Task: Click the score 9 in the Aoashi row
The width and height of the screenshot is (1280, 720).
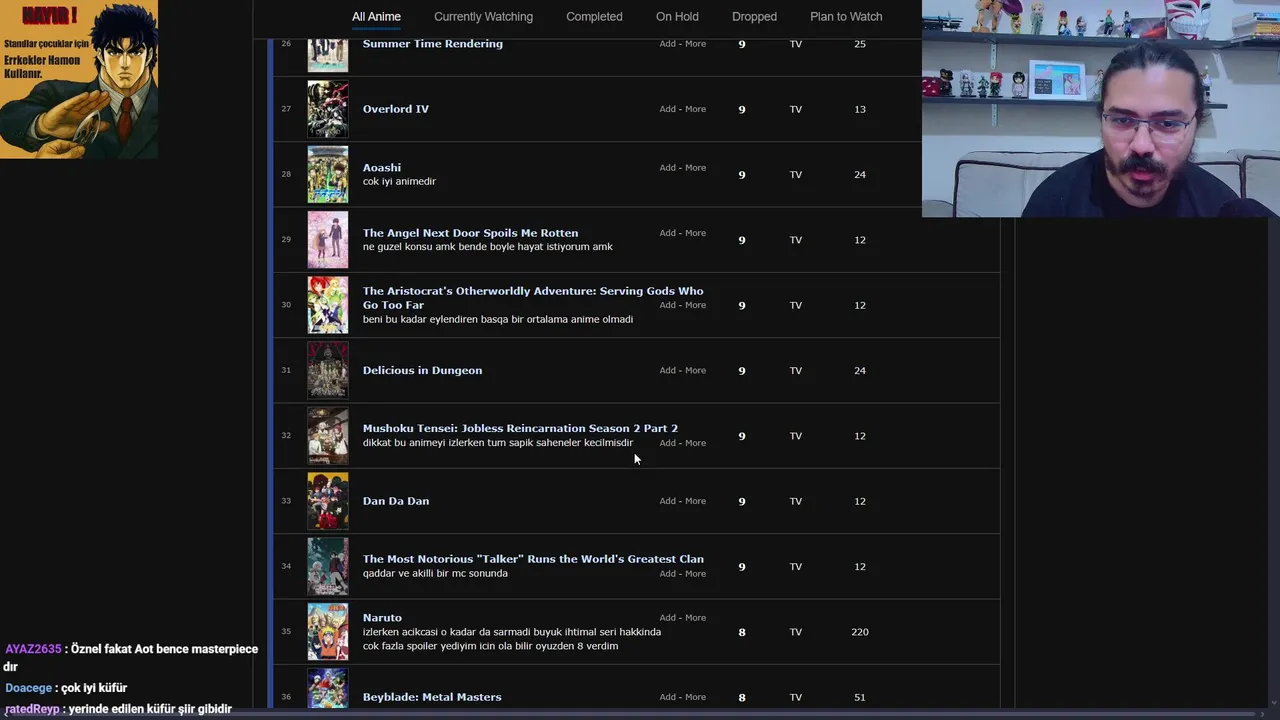Action: [741, 175]
